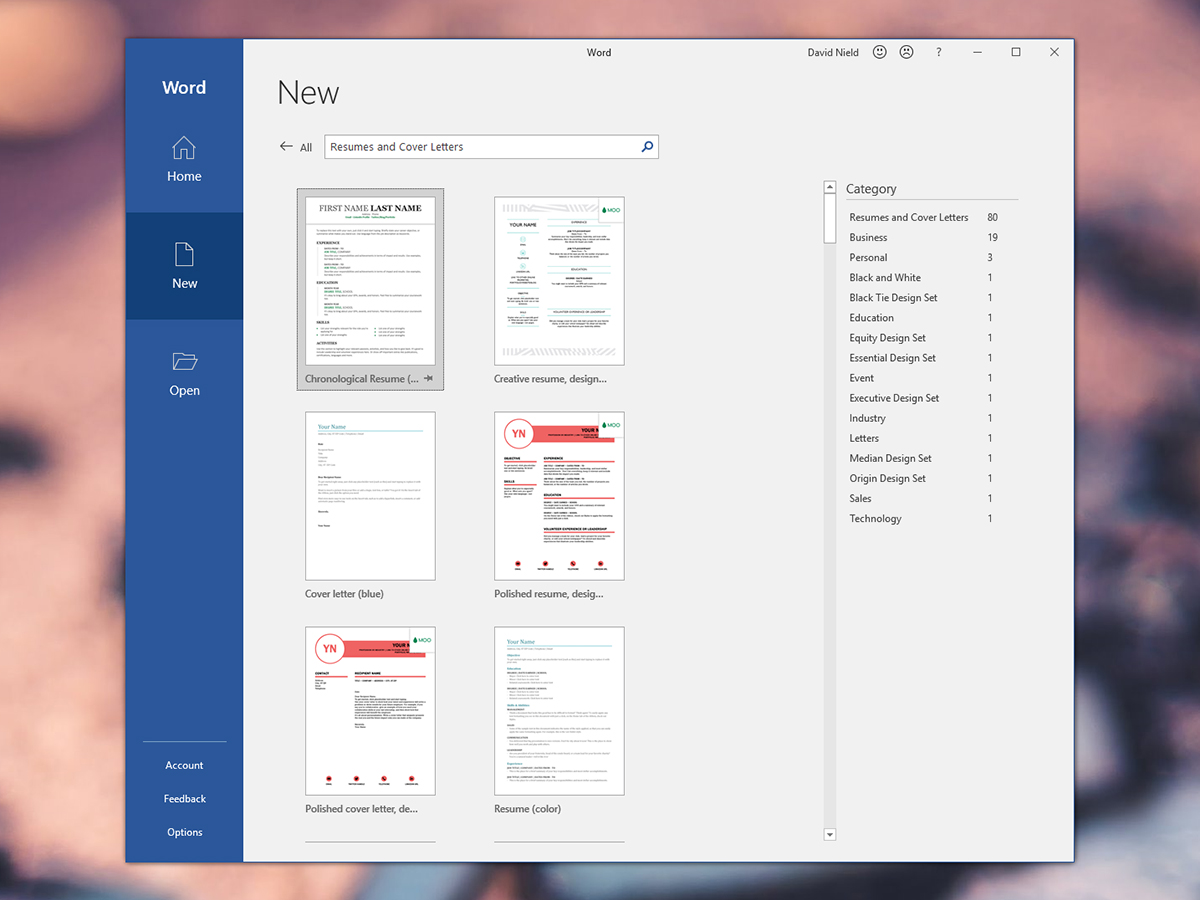Open the Options menu item
The image size is (1200, 900).
tap(184, 832)
